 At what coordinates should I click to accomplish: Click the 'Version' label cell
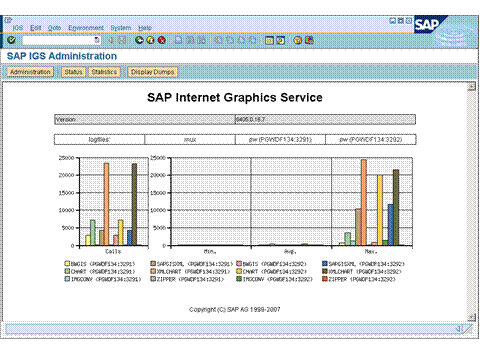(x=145, y=119)
